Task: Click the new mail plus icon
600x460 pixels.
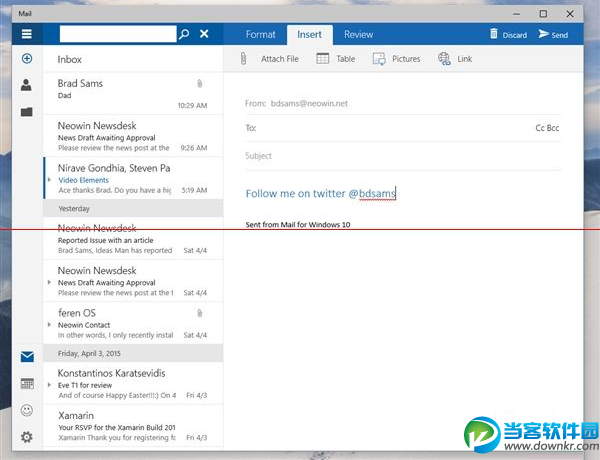Action: (x=26, y=59)
